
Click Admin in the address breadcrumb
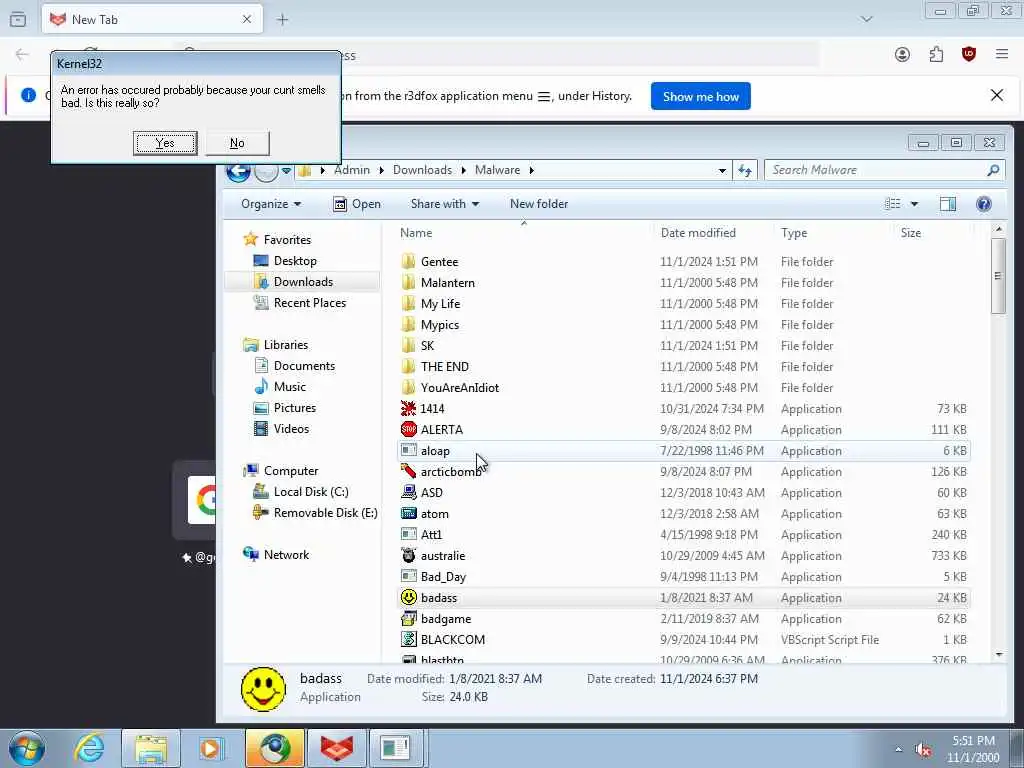[352, 170]
